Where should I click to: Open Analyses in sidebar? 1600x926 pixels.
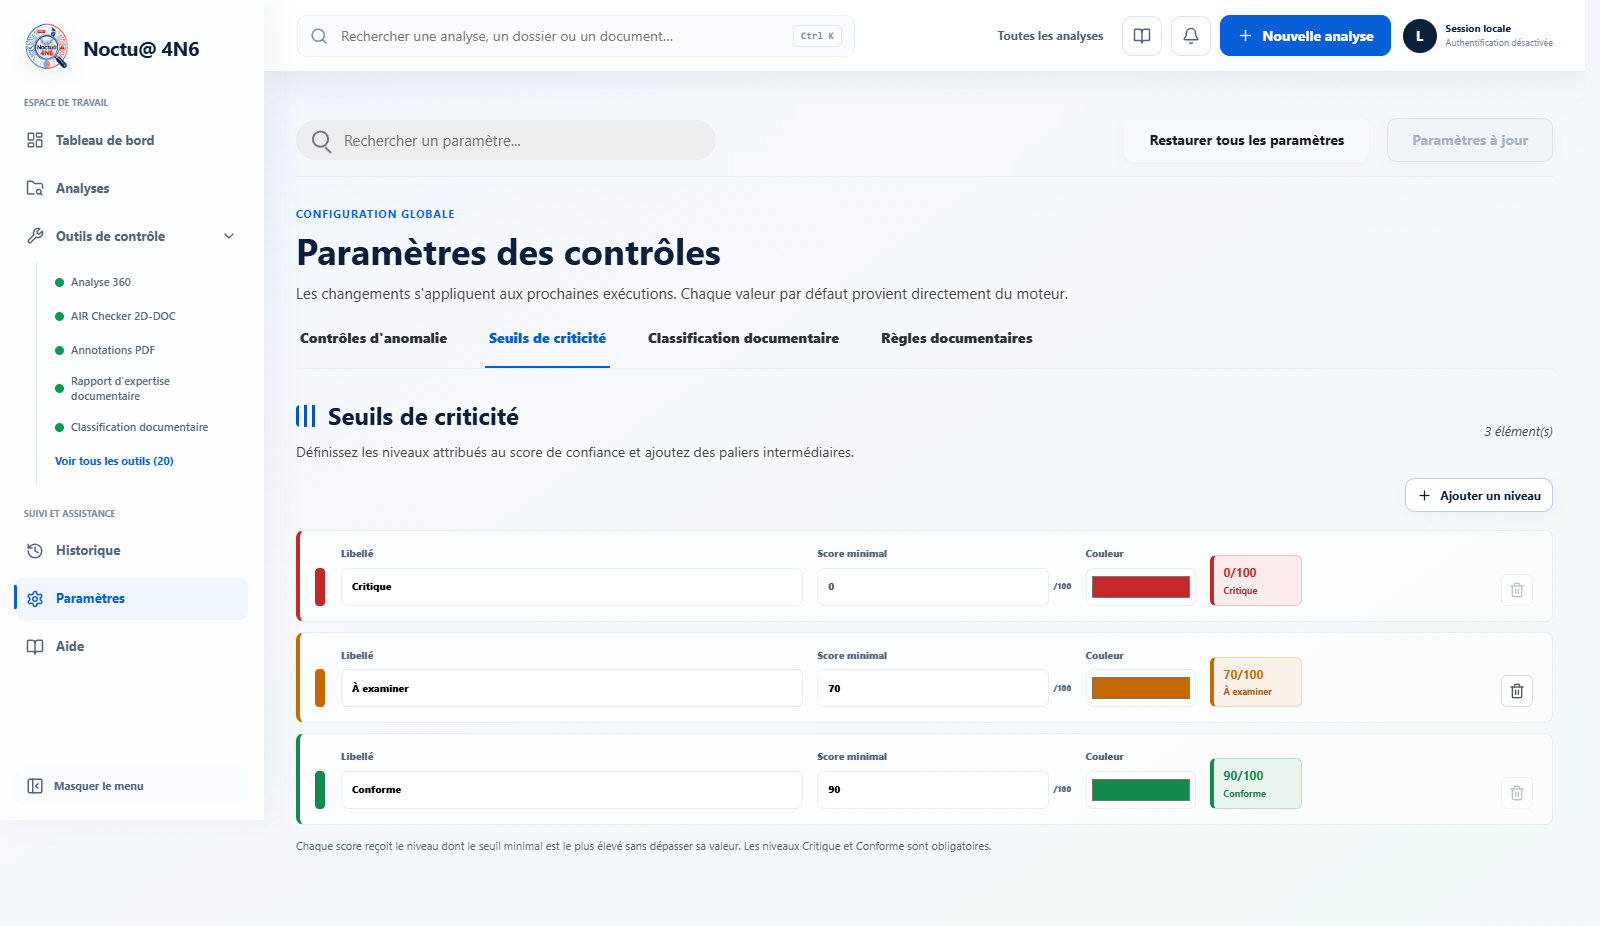tap(131, 188)
